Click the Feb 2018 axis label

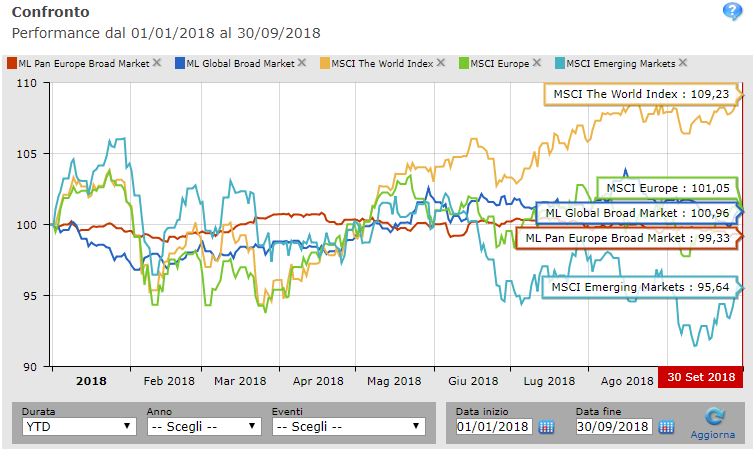point(169,381)
